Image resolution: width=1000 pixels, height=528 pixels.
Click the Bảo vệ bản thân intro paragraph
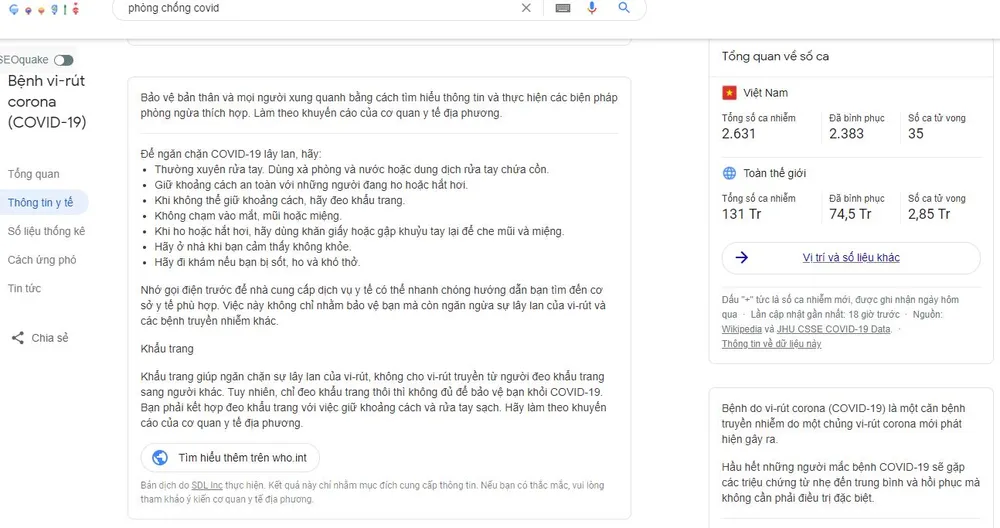[x=379, y=105]
